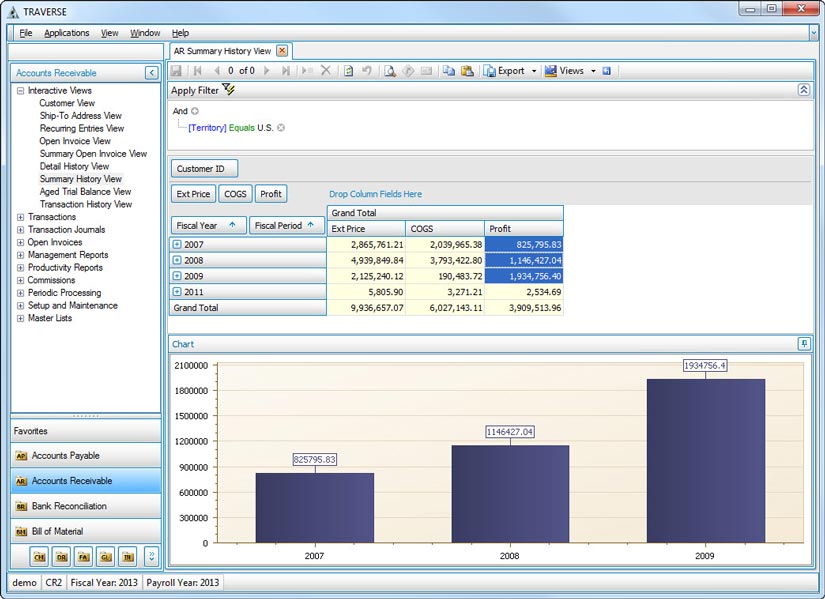Go to next record arrow
The image size is (825, 599).
coord(266,71)
